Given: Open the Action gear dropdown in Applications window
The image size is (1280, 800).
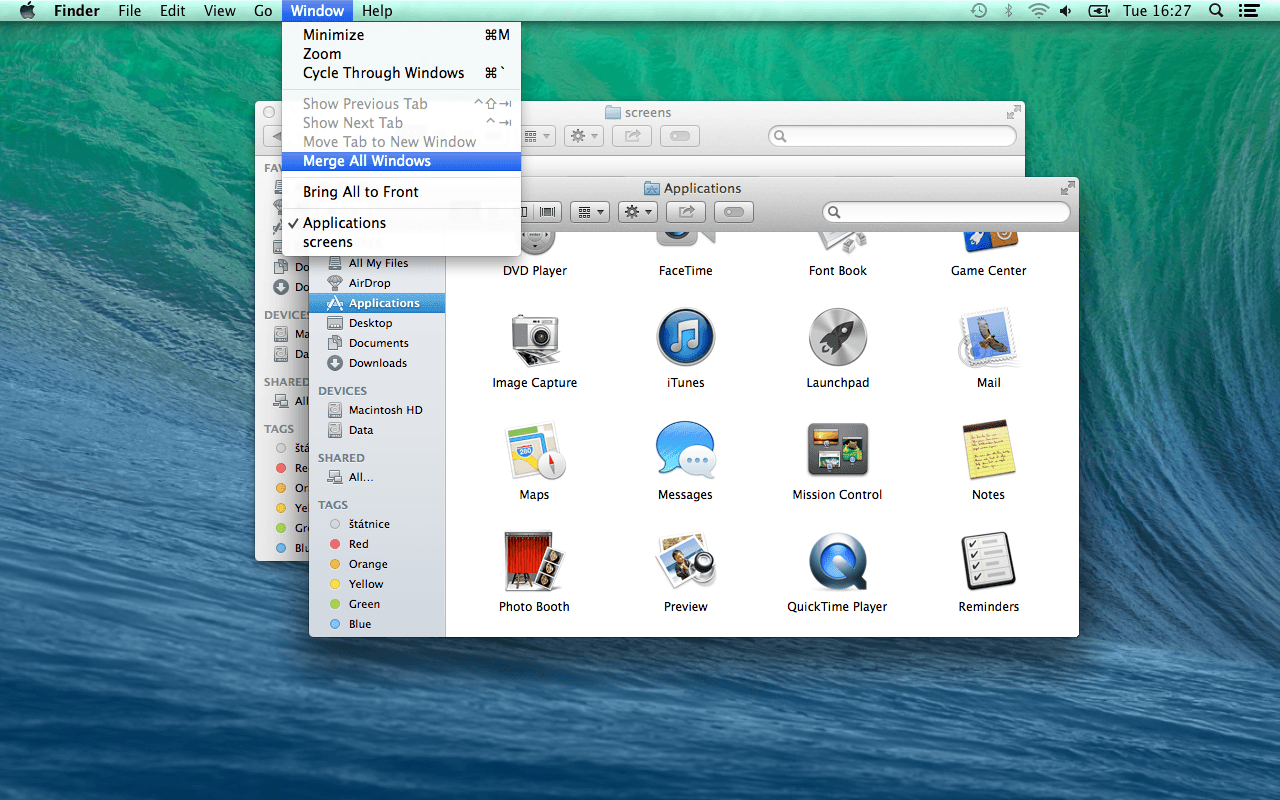Looking at the screenshot, I should click(637, 212).
